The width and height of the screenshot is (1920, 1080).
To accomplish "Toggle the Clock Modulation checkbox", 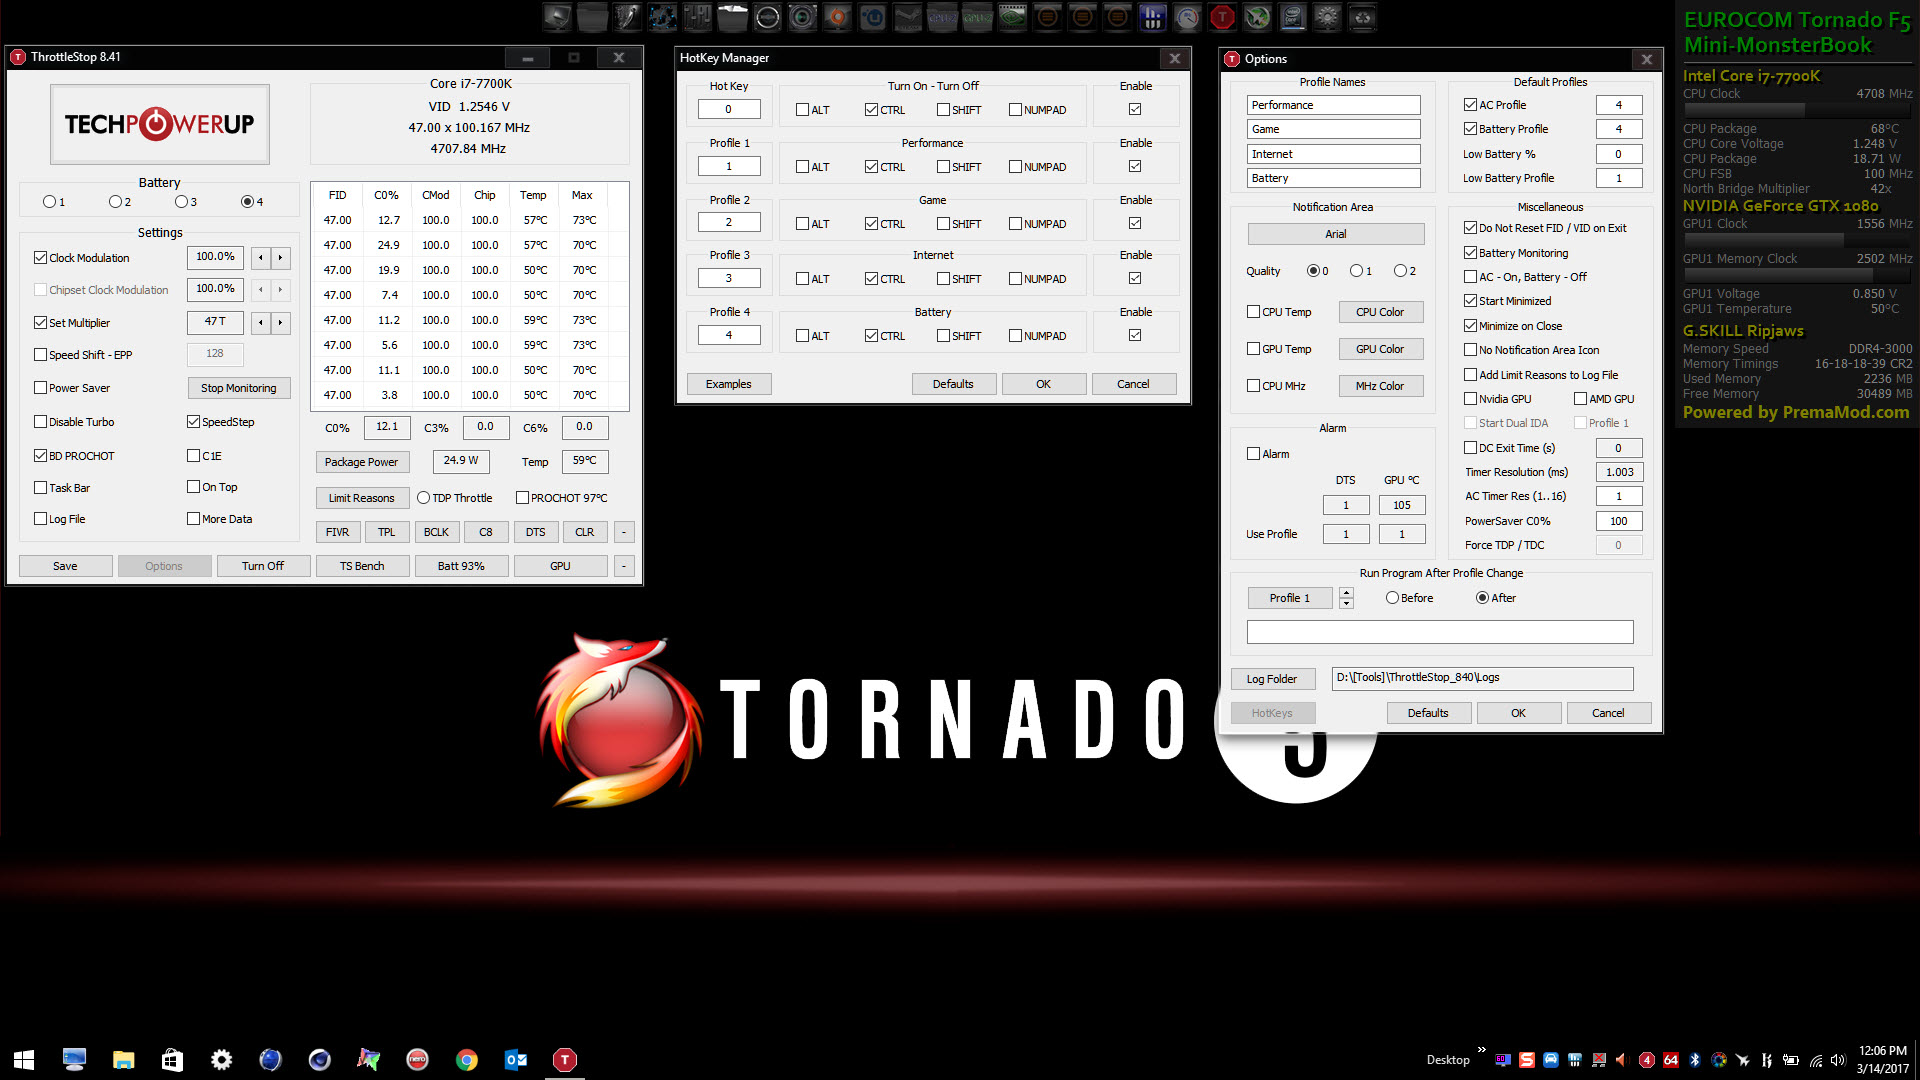I will 40,258.
